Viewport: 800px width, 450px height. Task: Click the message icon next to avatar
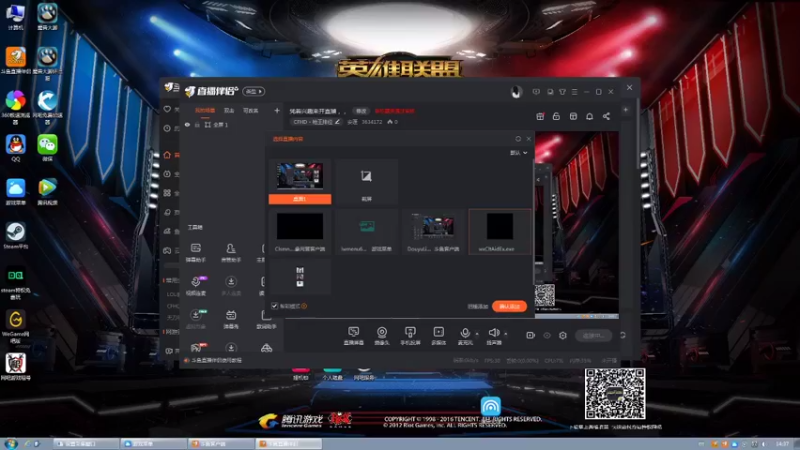tap(536, 92)
